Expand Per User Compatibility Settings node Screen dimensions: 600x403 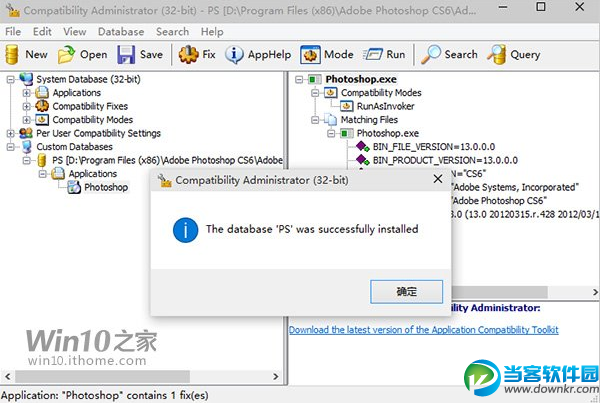point(11,133)
